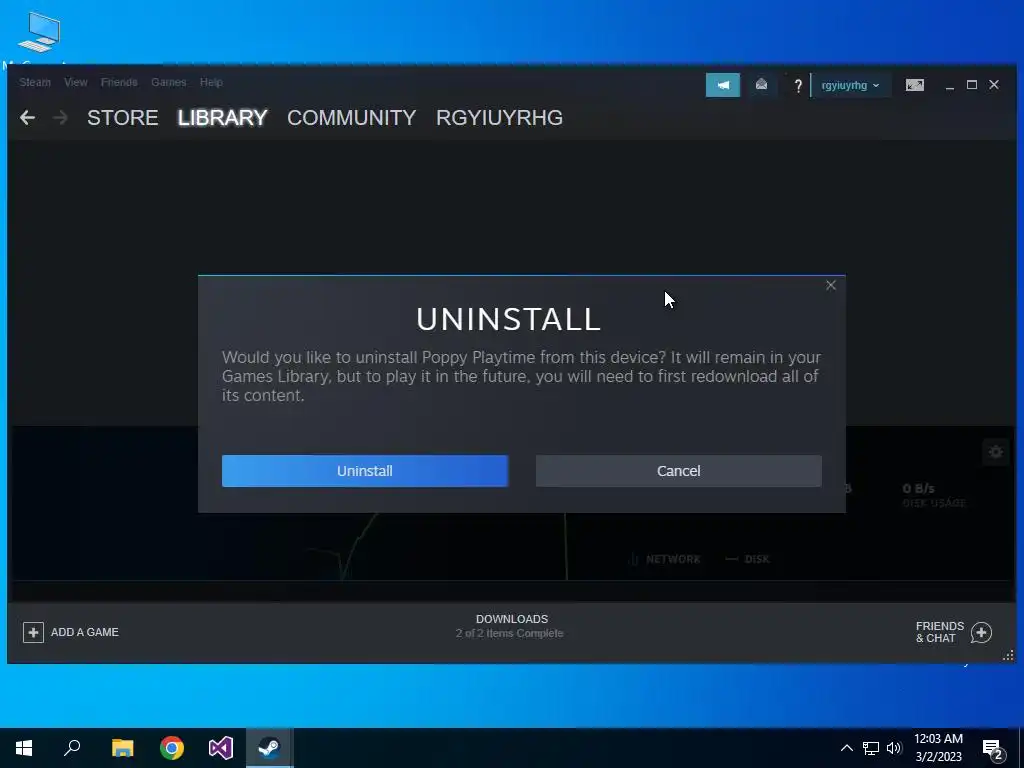The width and height of the screenshot is (1024, 768).
Task: Open Windows taskbar search
Action: point(72,748)
